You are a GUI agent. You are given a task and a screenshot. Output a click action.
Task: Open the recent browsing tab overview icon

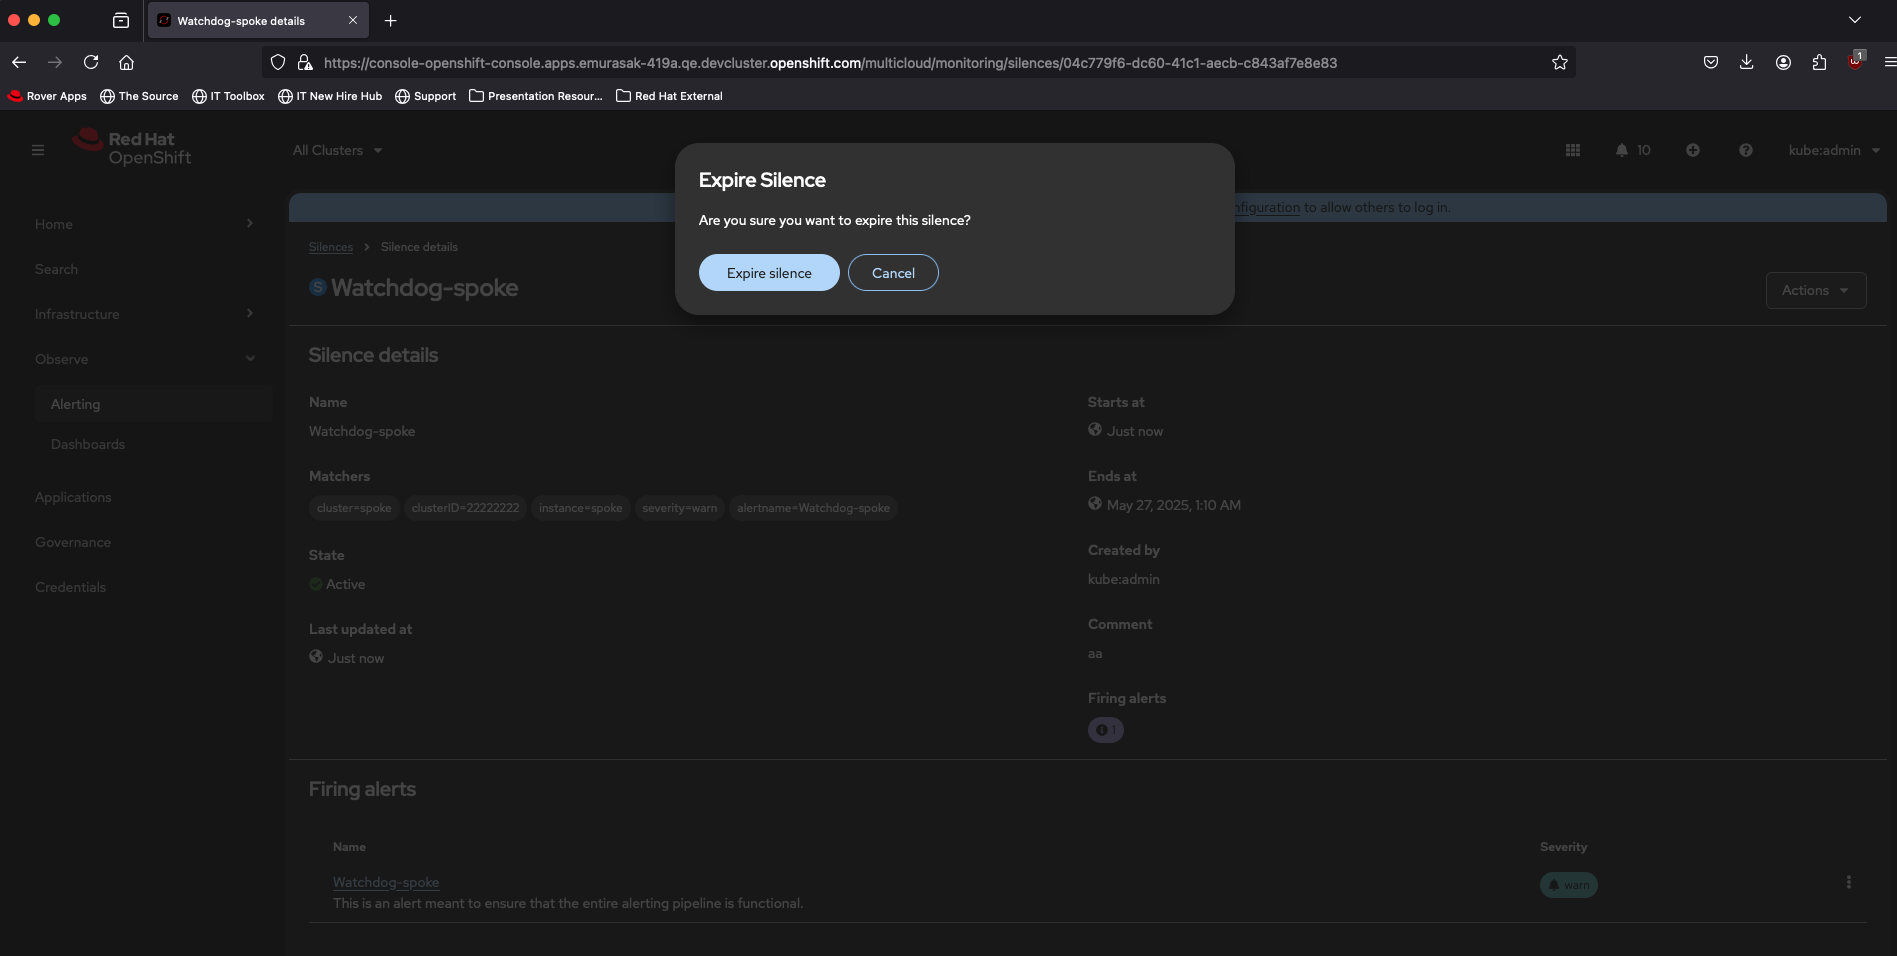click(121, 20)
